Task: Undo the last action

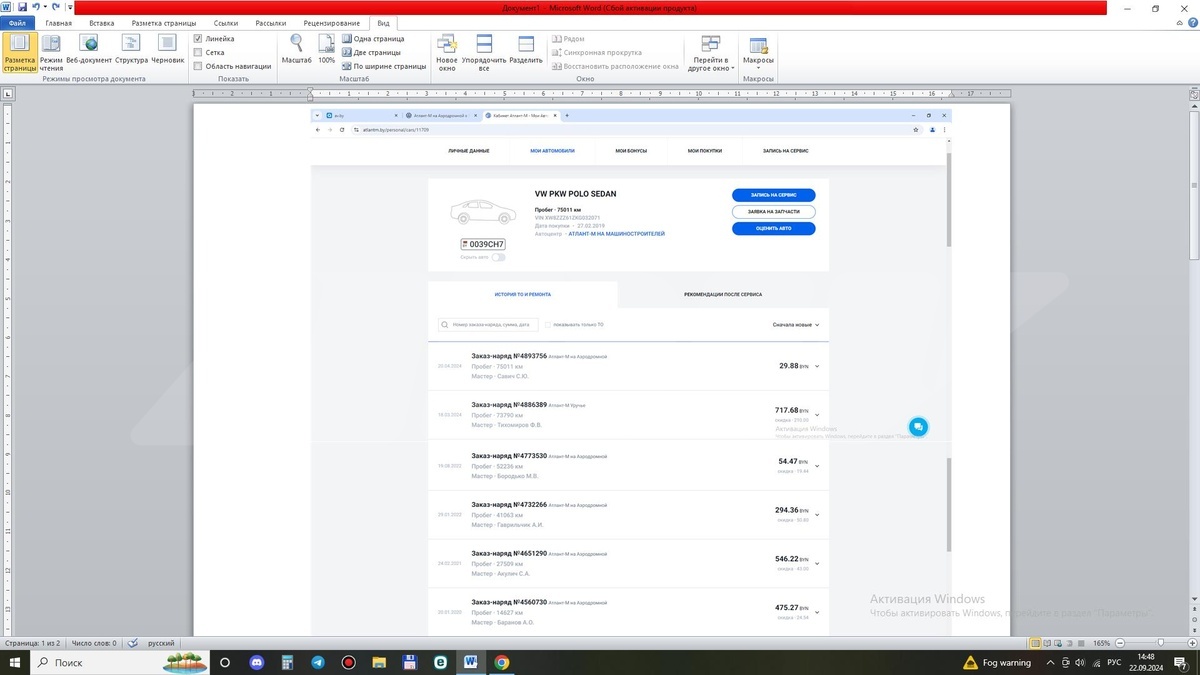Action: [x=35, y=7]
